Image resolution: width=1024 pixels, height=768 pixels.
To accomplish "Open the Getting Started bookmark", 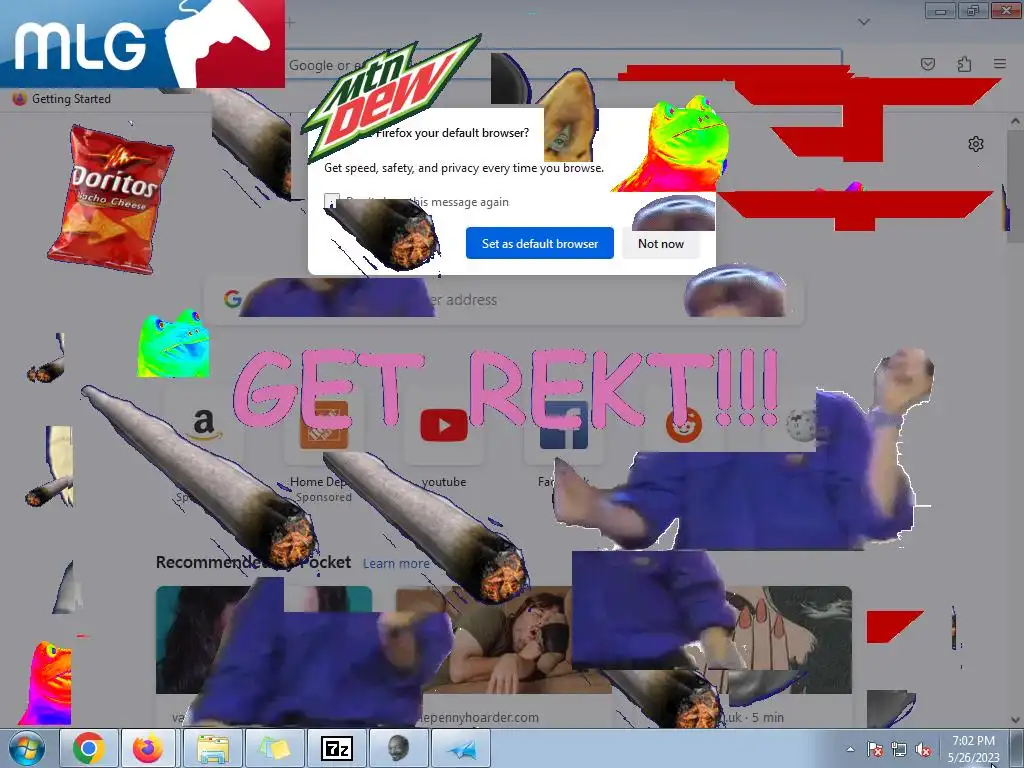I will 62,99.
